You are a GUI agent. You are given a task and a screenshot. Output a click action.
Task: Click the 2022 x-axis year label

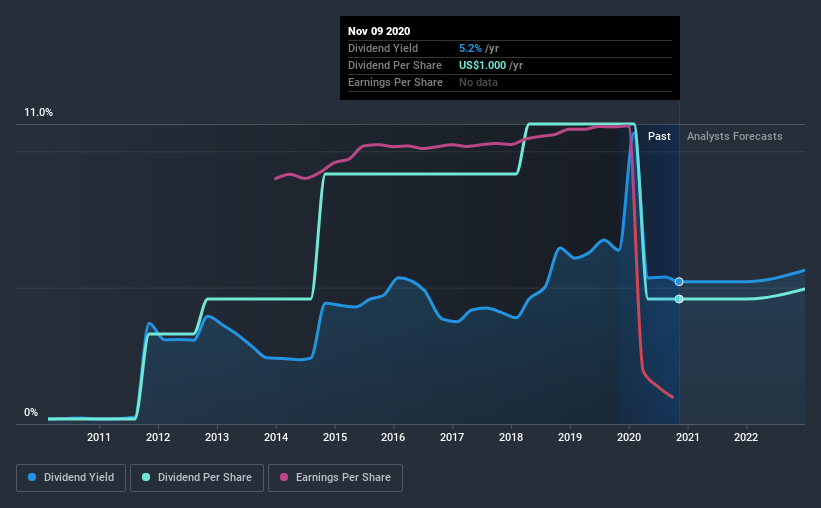coord(746,437)
